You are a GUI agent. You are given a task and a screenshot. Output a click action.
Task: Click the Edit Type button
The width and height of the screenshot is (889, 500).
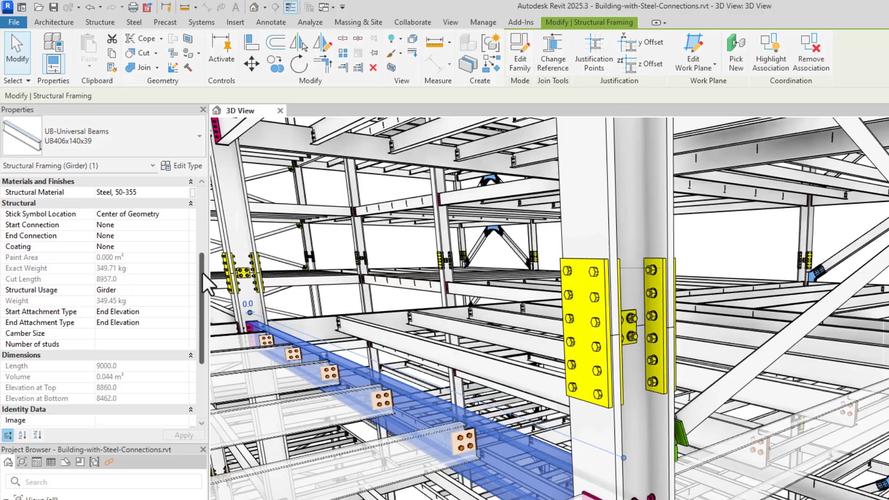pos(181,166)
